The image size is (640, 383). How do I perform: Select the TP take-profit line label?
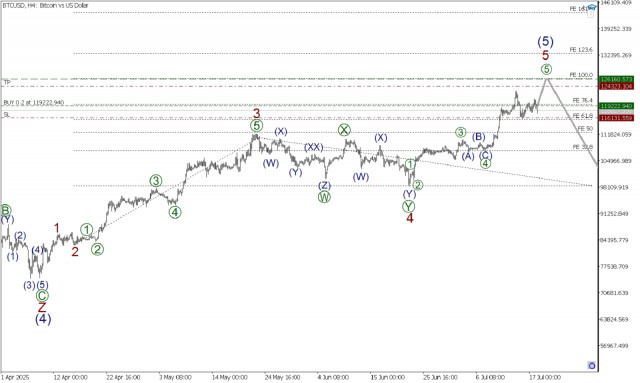(7, 82)
